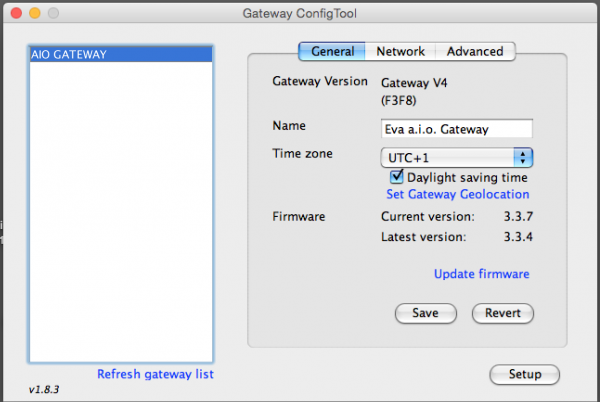Click the Update firmware link

coord(481,274)
